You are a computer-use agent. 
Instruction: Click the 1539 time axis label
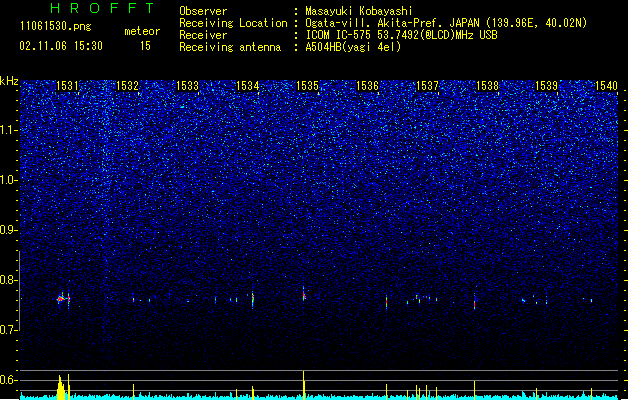pyautogui.click(x=547, y=85)
